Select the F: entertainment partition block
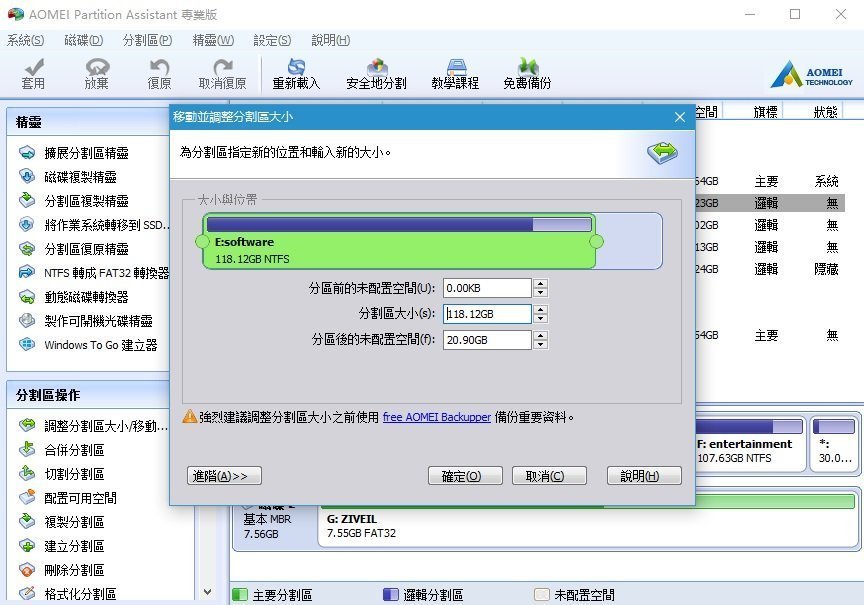Screen dimensions: 864x605 tap(750, 444)
